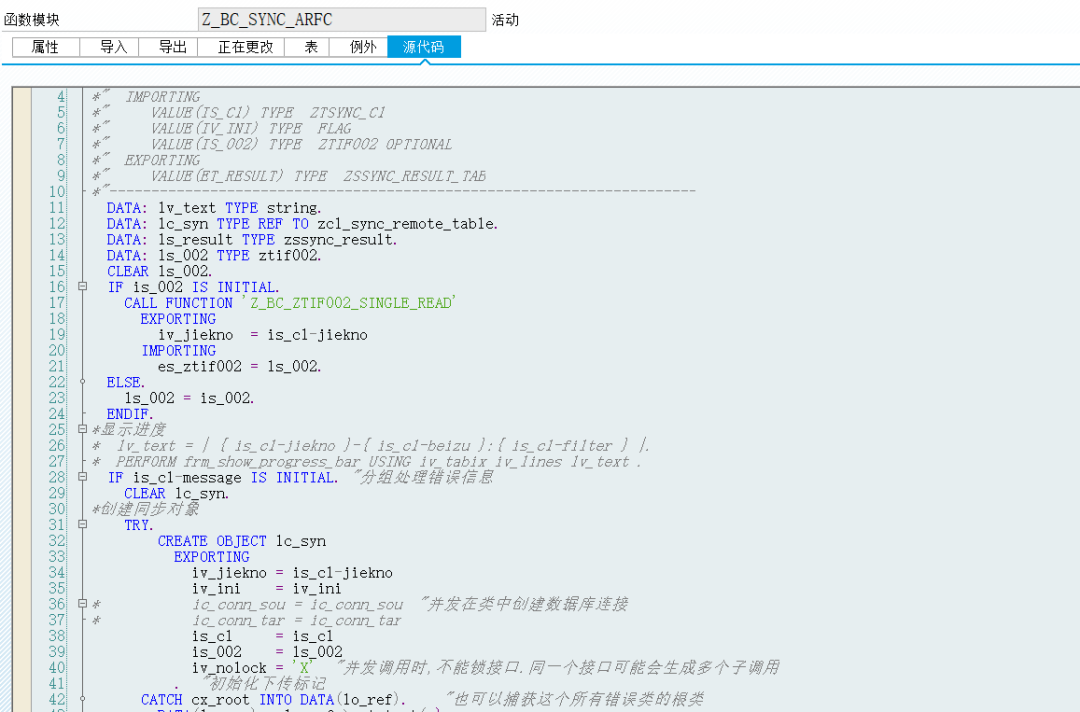Click line number 32 in the gutter
This screenshot has height=712, width=1080.
point(56,541)
